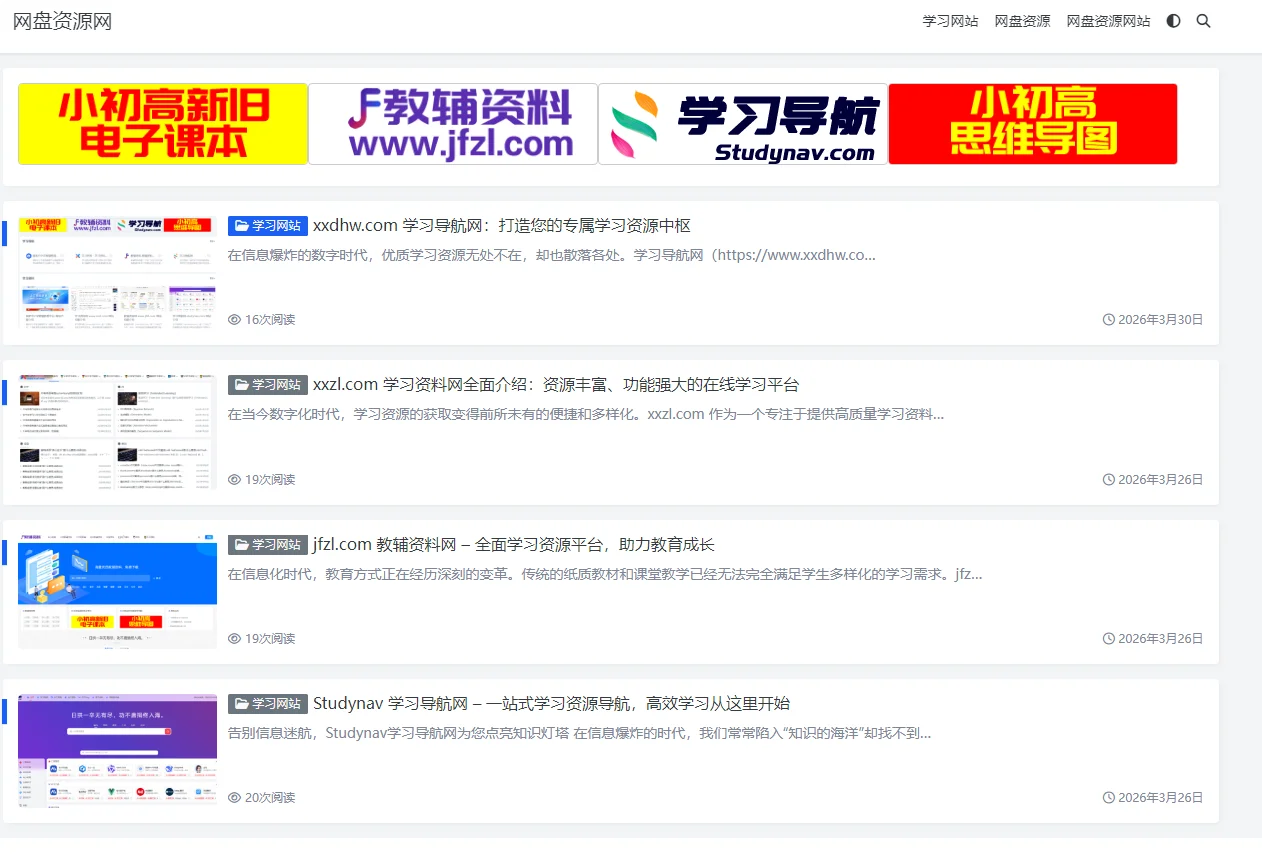
Task: Click the eye icon next to 19次阅读 on xxzl.com post
Action: (233, 479)
